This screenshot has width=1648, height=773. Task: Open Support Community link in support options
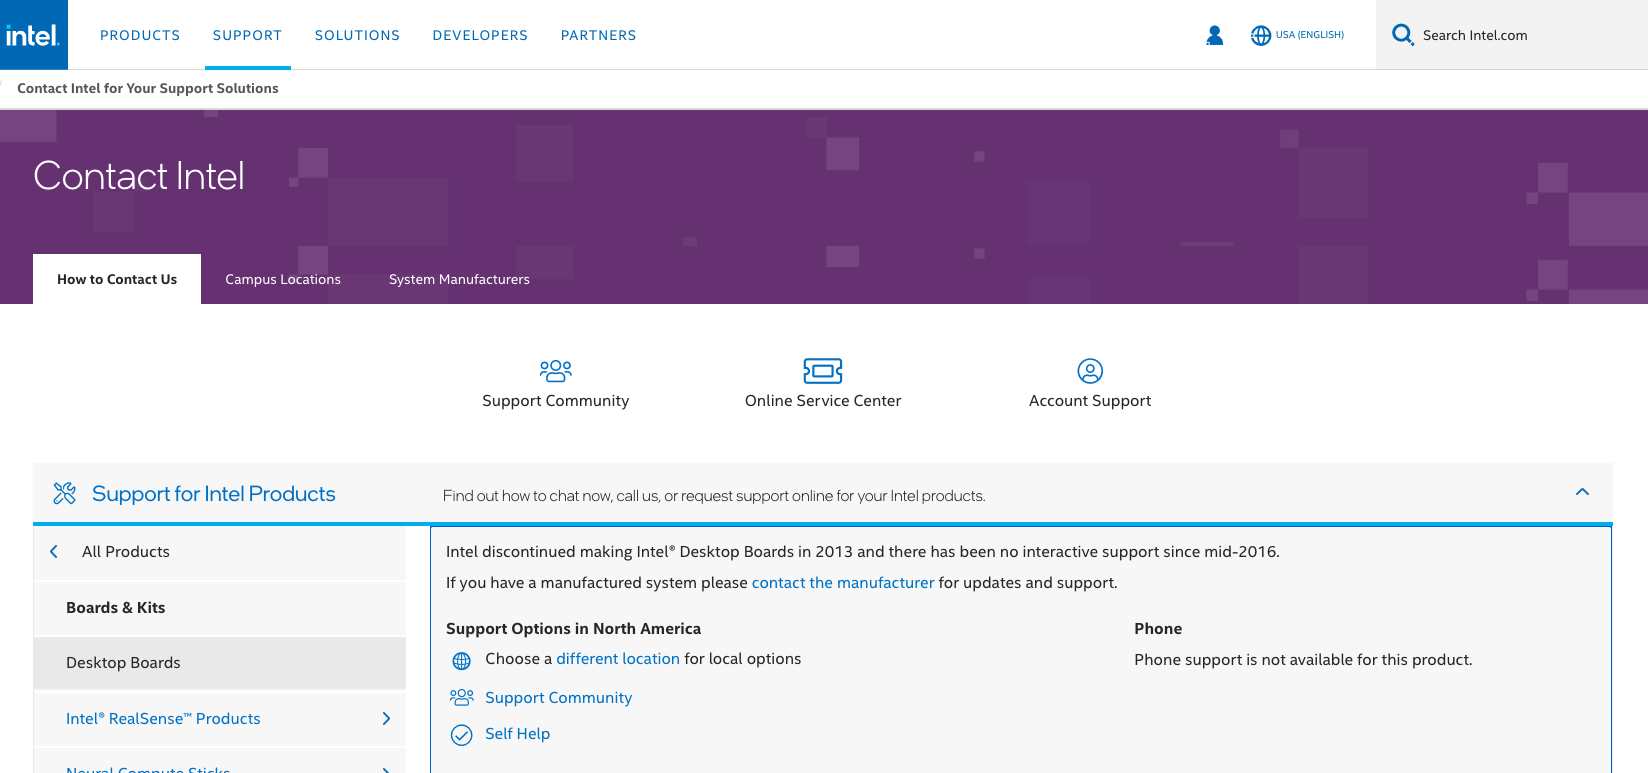tap(558, 698)
